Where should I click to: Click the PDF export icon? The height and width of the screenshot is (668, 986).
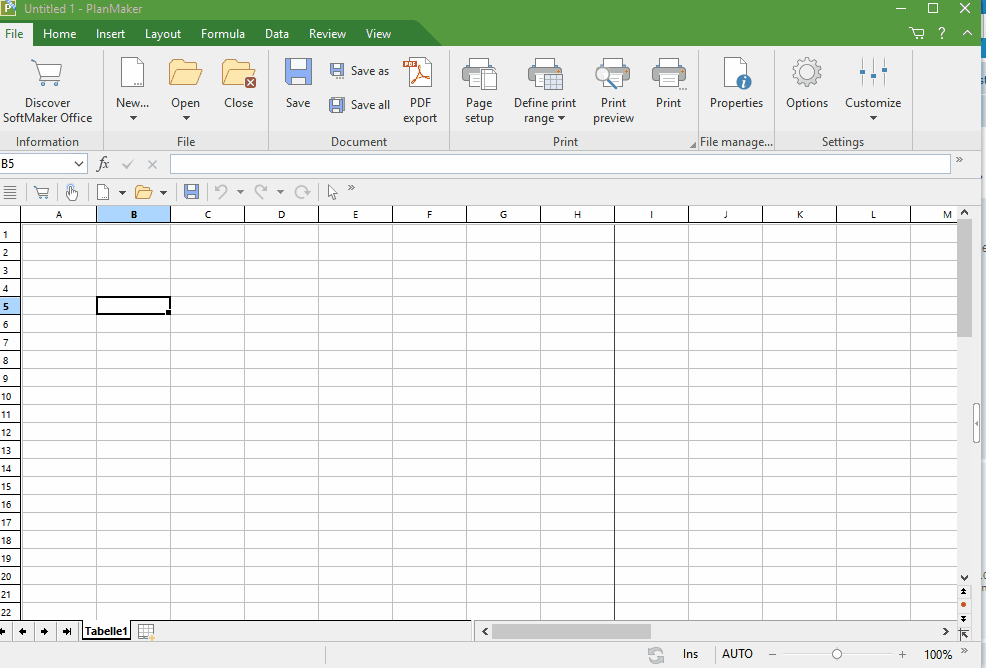pyautogui.click(x=419, y=75)
